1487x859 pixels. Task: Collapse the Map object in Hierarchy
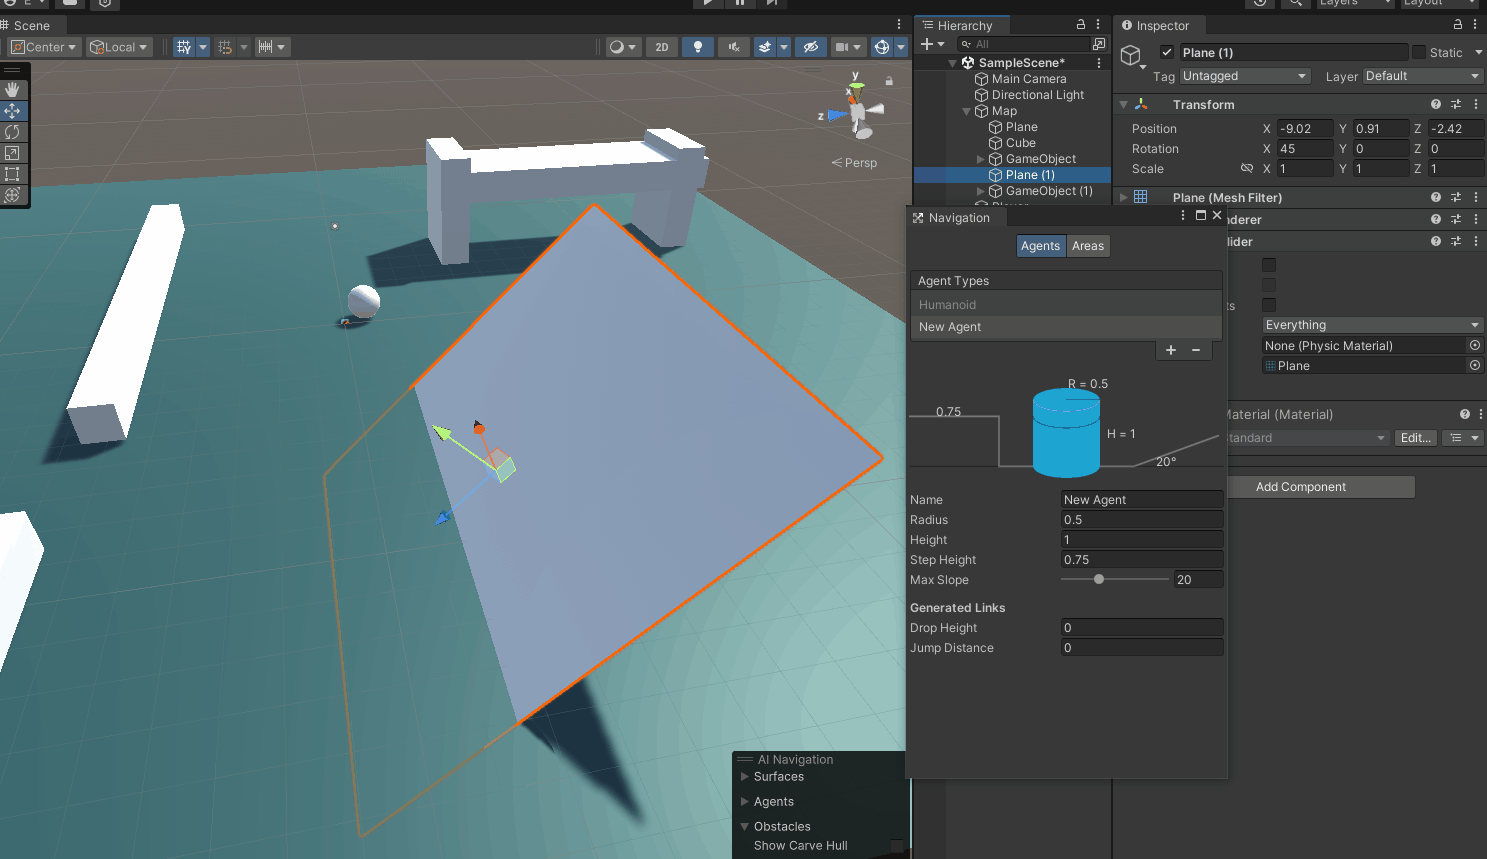[967, 111]
